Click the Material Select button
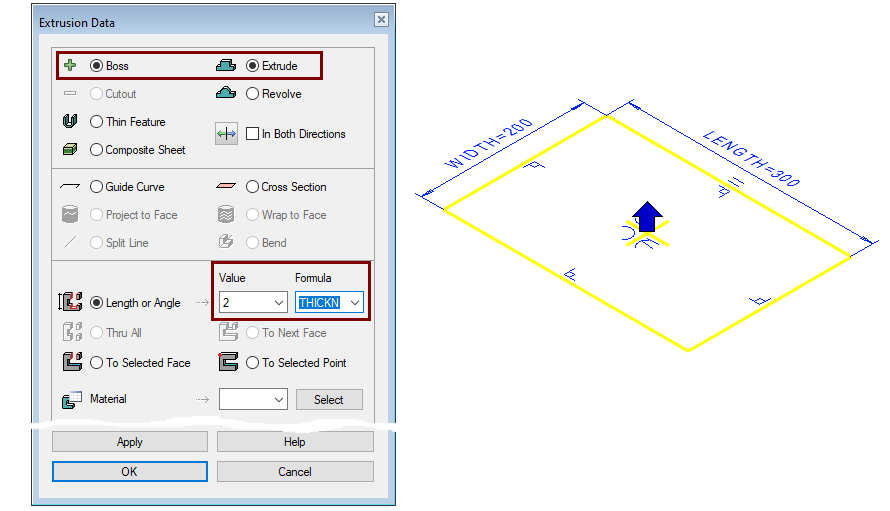 (x=329, y=400)
